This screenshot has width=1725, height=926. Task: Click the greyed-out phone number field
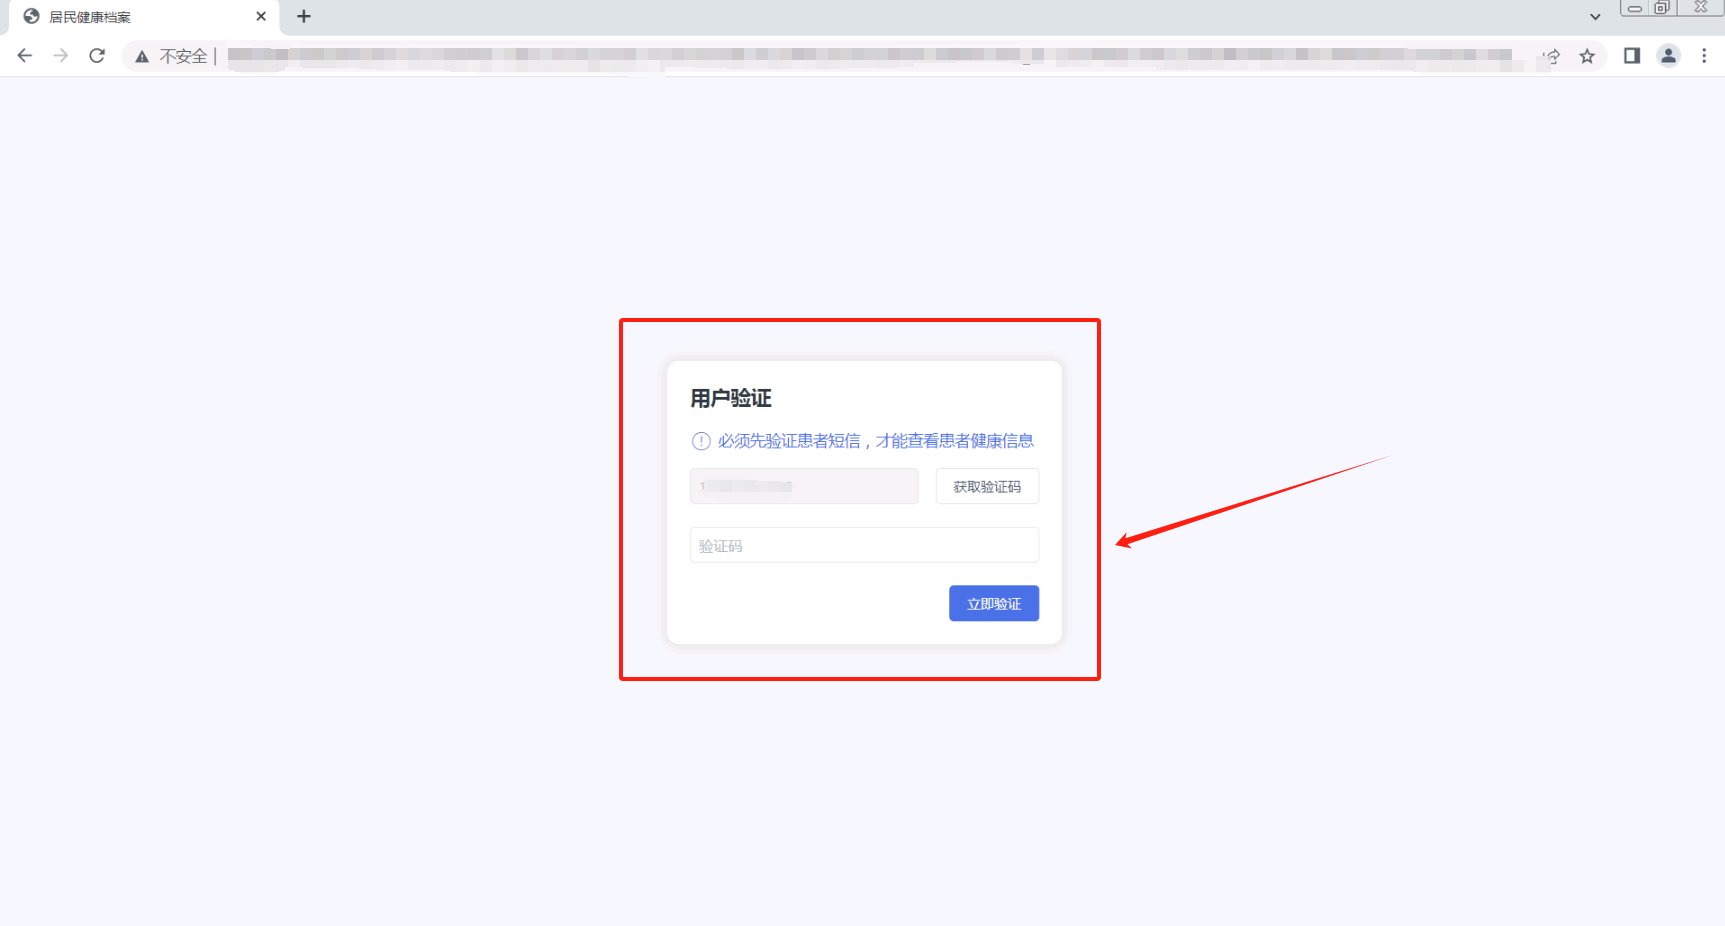point(804,487)
